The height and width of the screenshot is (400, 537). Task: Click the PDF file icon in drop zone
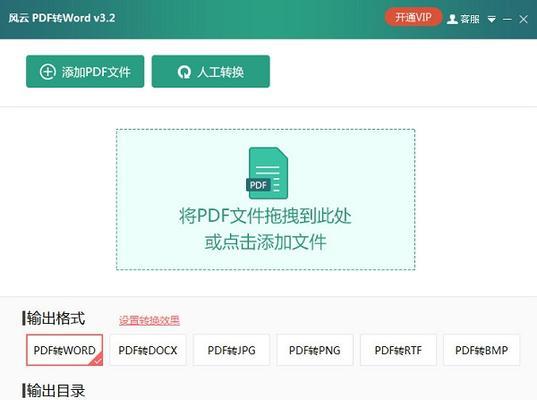pos(267,173)
